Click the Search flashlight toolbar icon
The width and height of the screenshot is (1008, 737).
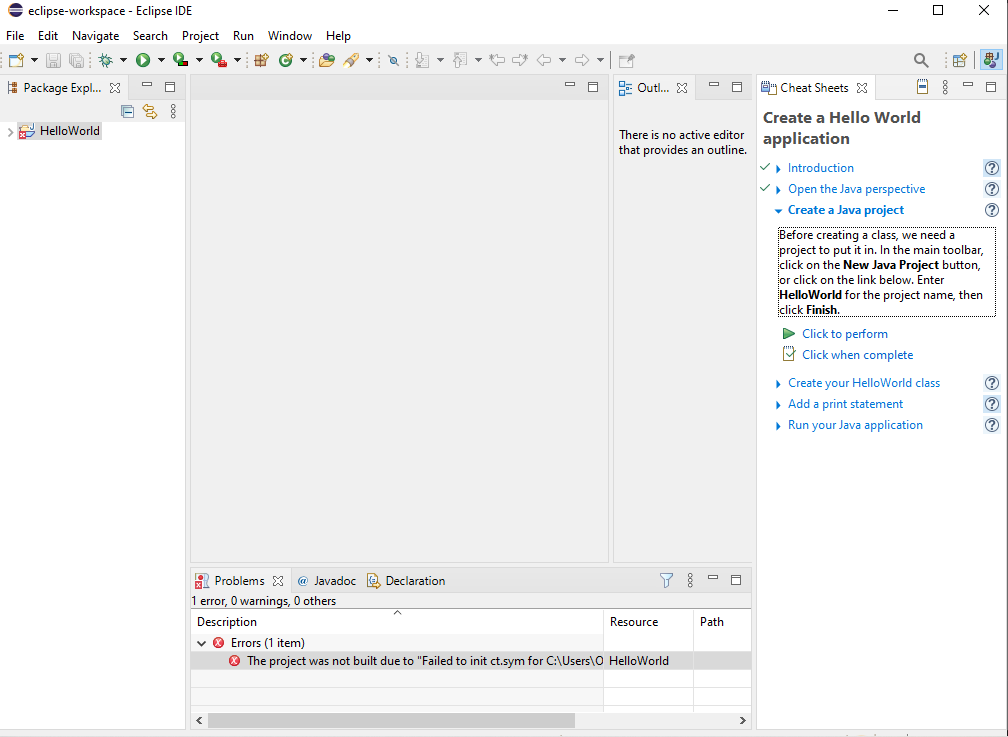[x=351, y=60]
